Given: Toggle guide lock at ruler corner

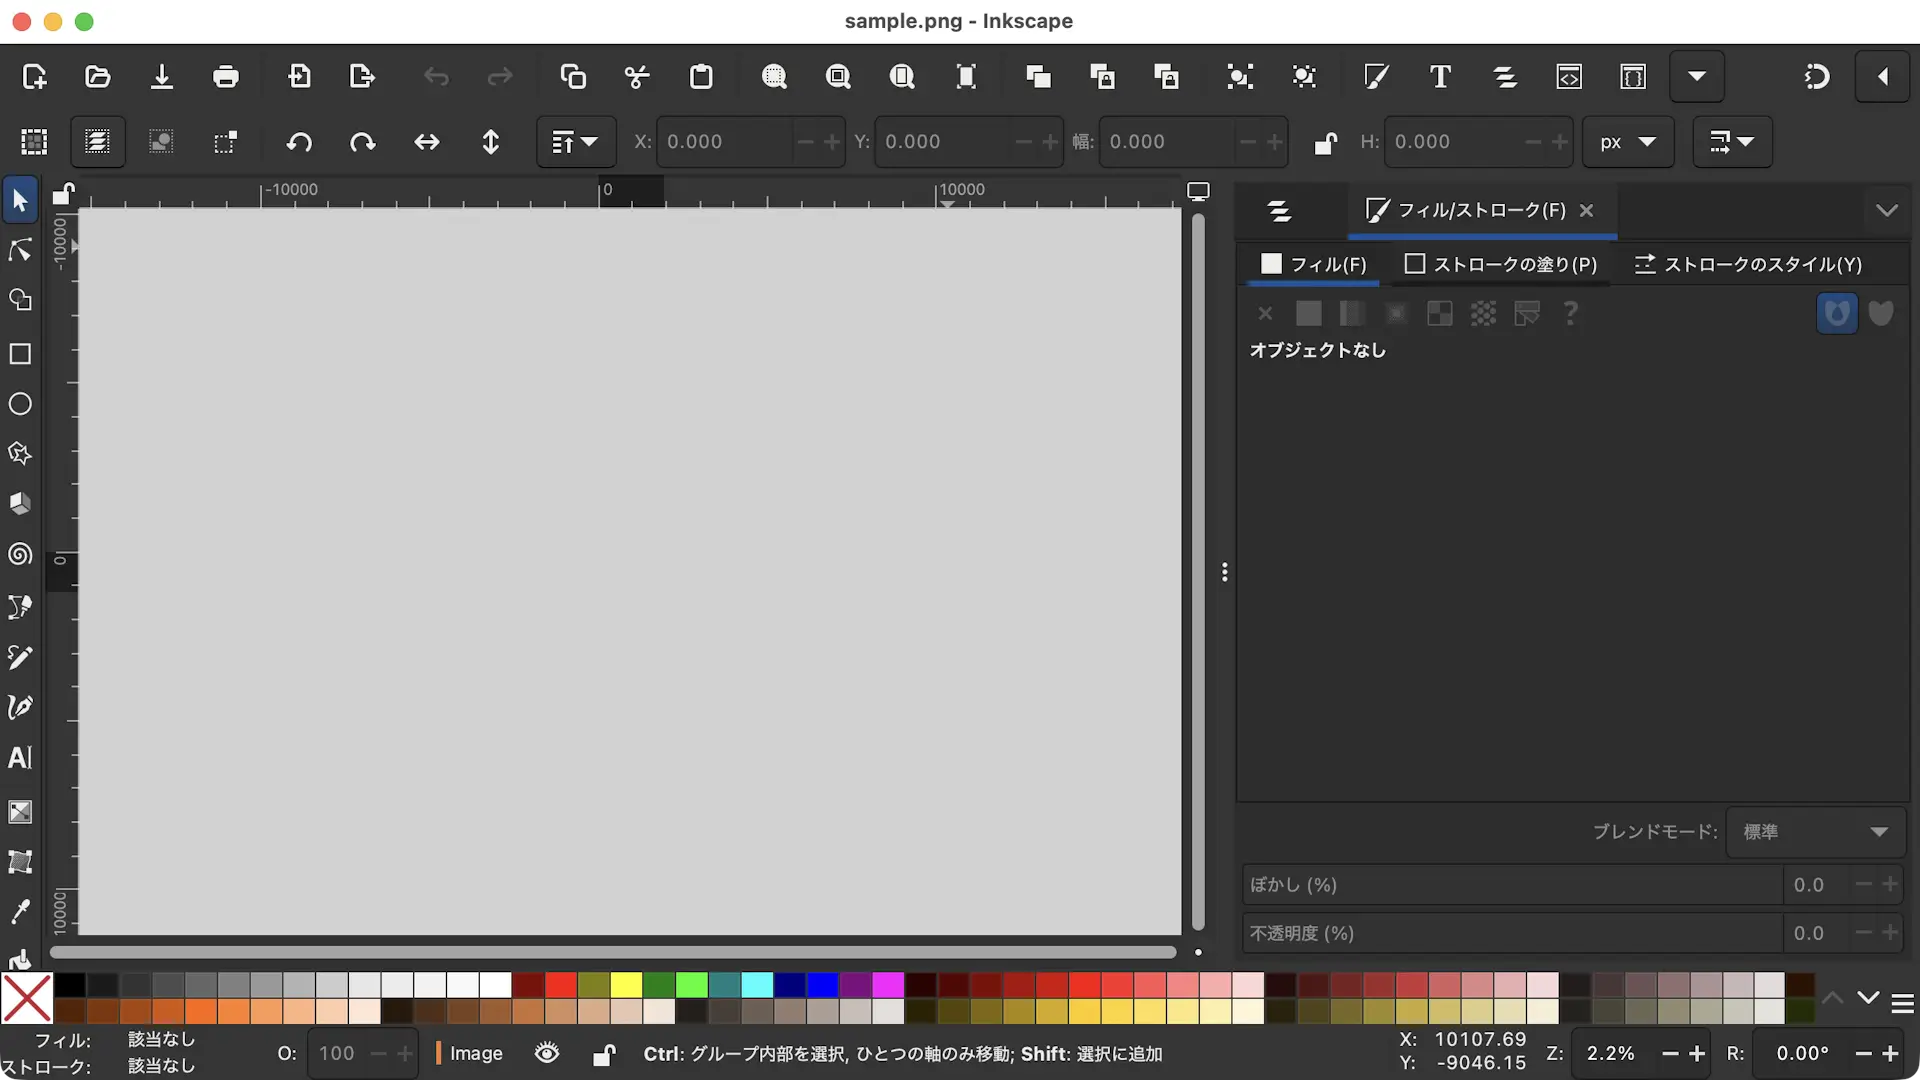Looking at the screenshot, I should point(64,192).
